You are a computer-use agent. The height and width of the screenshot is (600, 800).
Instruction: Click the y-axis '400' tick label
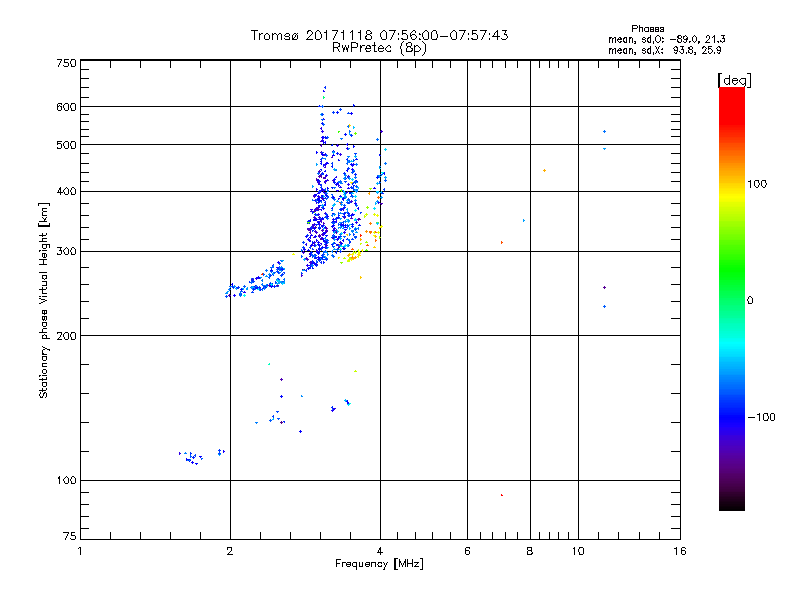67,192
